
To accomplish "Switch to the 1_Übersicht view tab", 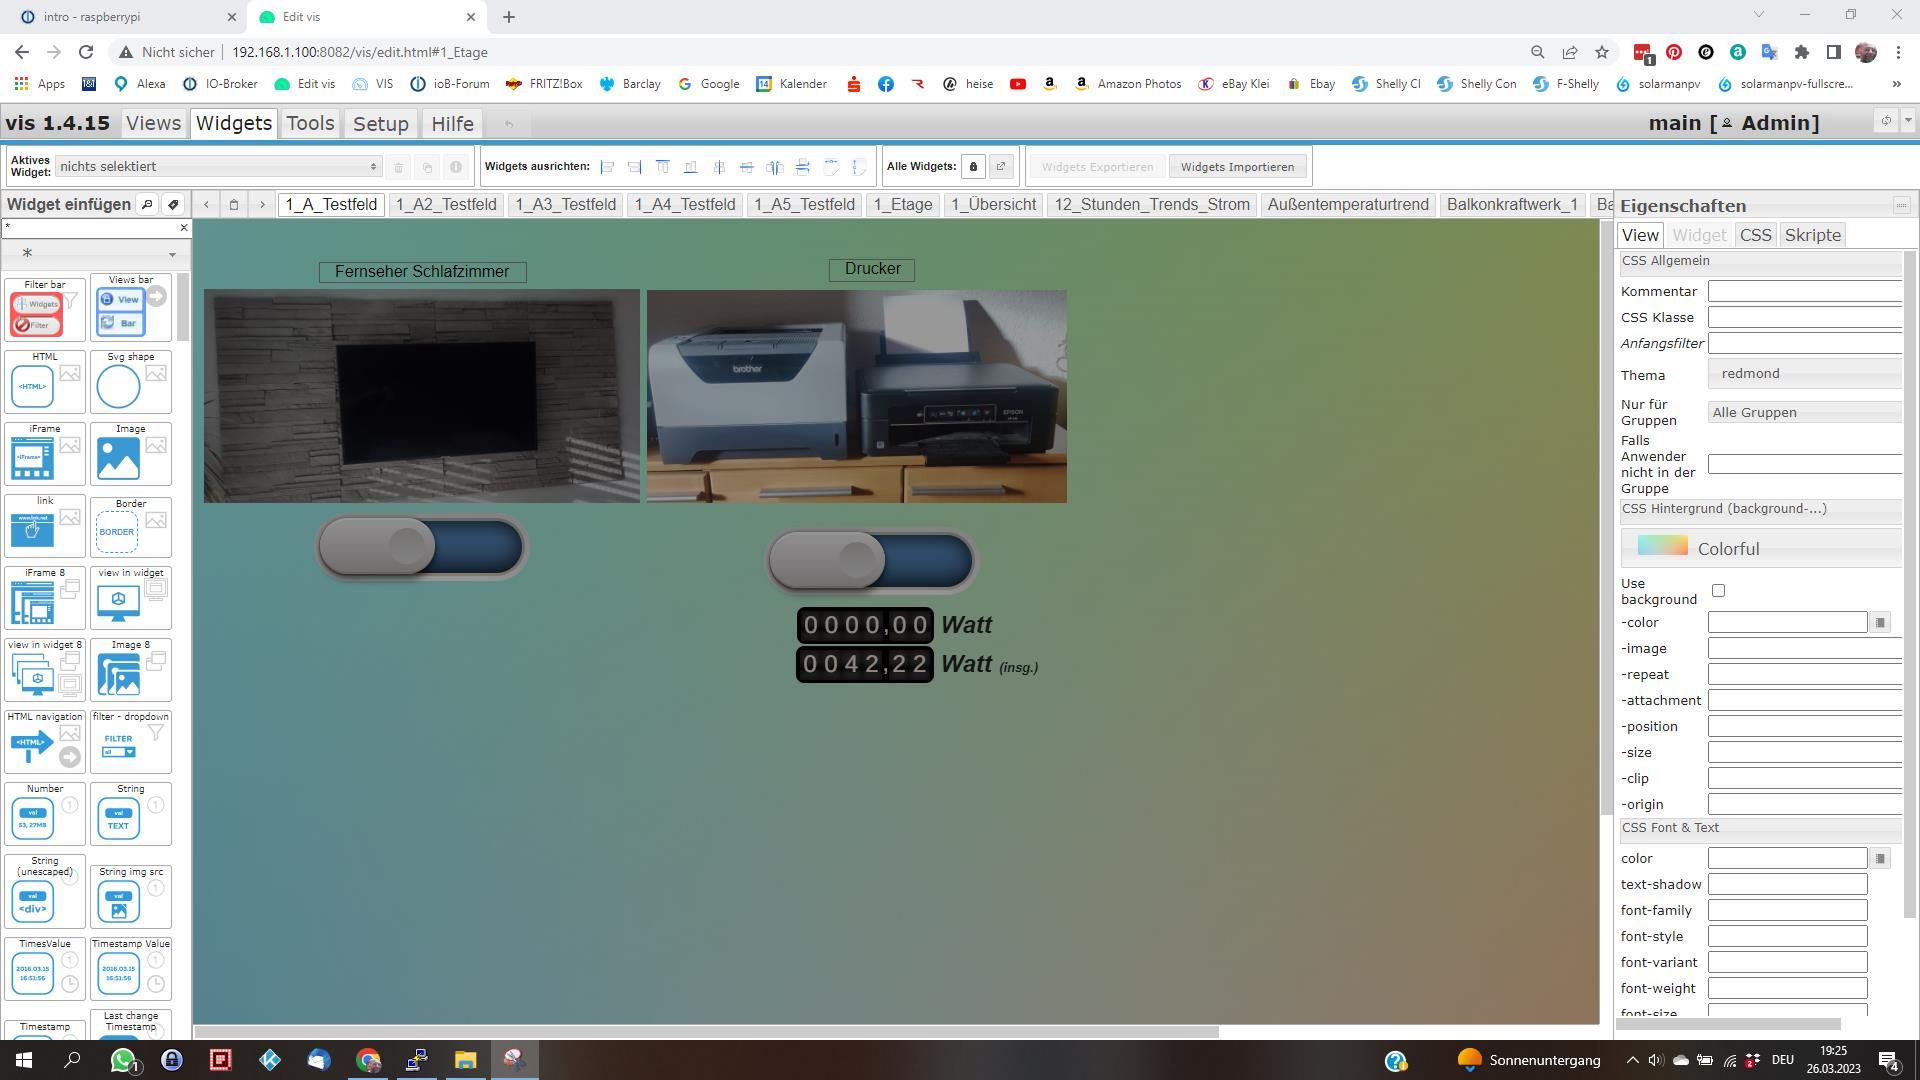I will pos(993,205).
